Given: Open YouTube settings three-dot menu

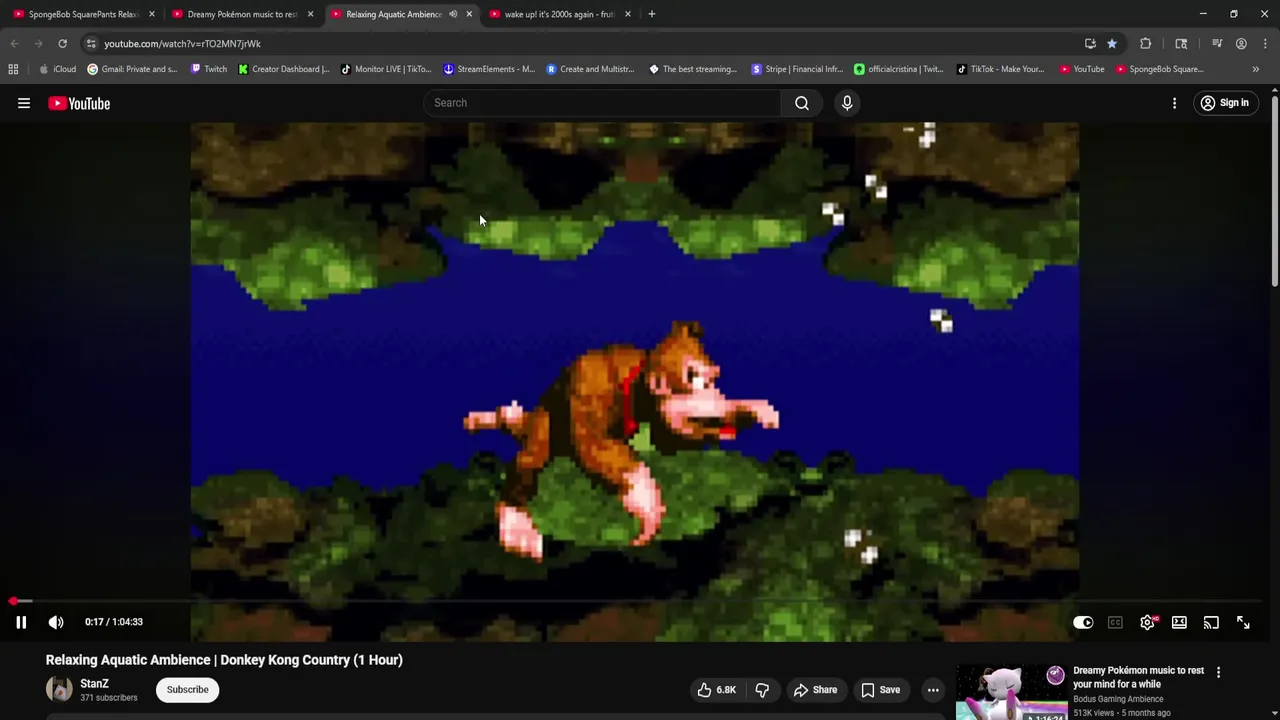Looking at the screenshot, I should (x=1174, y=103).
